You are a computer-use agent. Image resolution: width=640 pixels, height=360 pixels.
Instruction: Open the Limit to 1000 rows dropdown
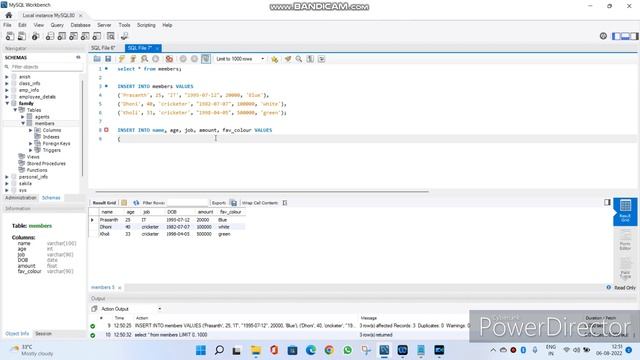pyautogui.click(x=240, y=59)
